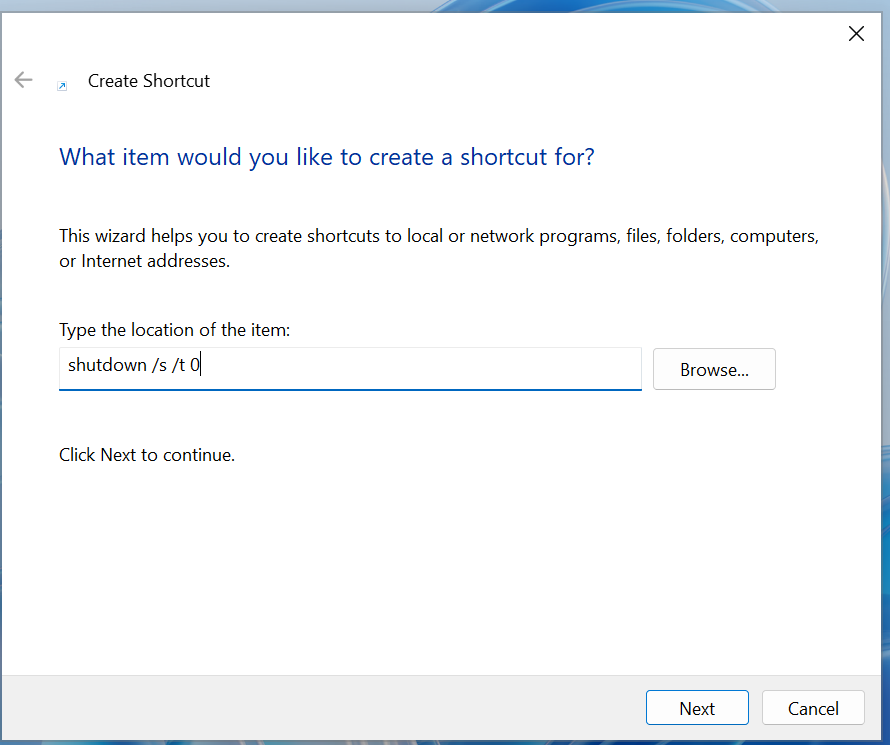Click the Create Shortcut wizard icon
This screenshot has width=890, height=745.
point(62,86)
